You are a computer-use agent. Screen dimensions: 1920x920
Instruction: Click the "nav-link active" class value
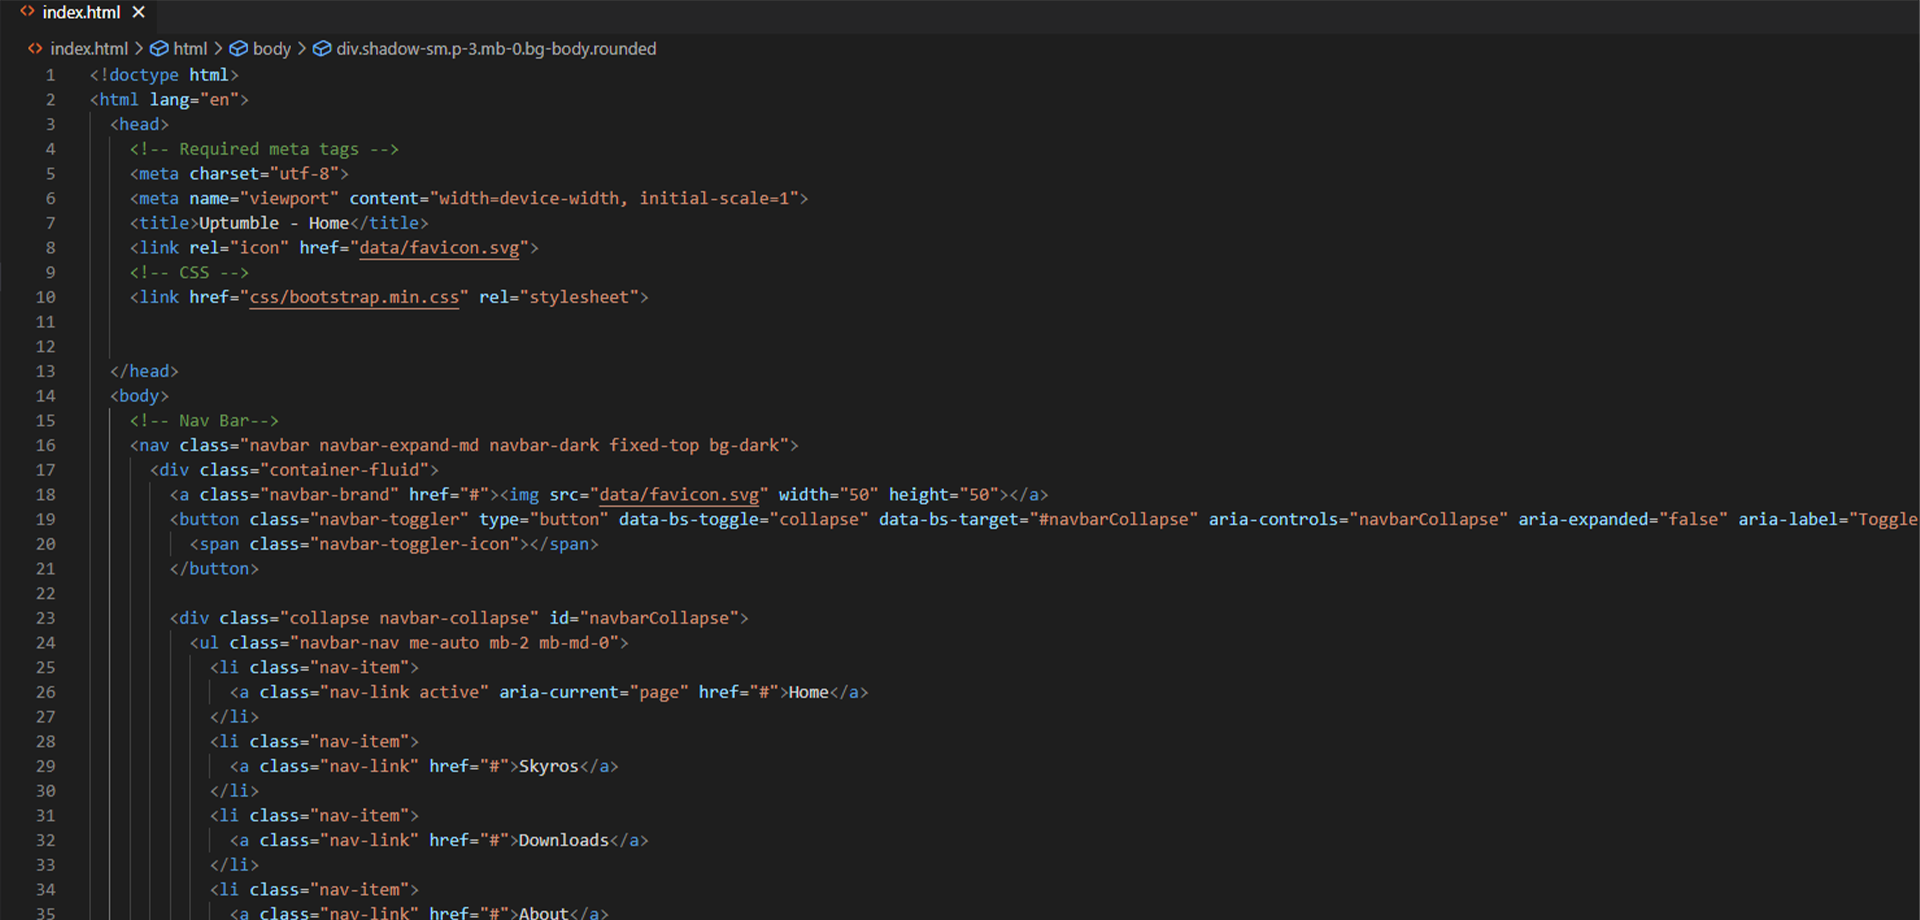pyautogui.click(x=404, y=692)
